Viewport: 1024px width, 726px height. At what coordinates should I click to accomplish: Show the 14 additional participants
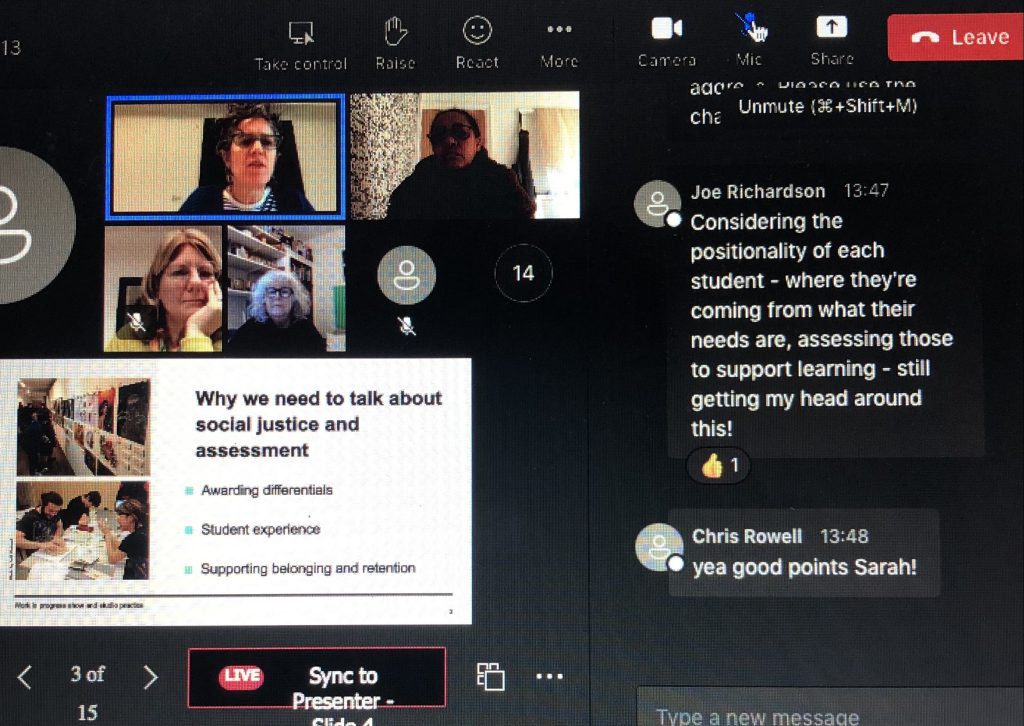(x=523, y=273)
